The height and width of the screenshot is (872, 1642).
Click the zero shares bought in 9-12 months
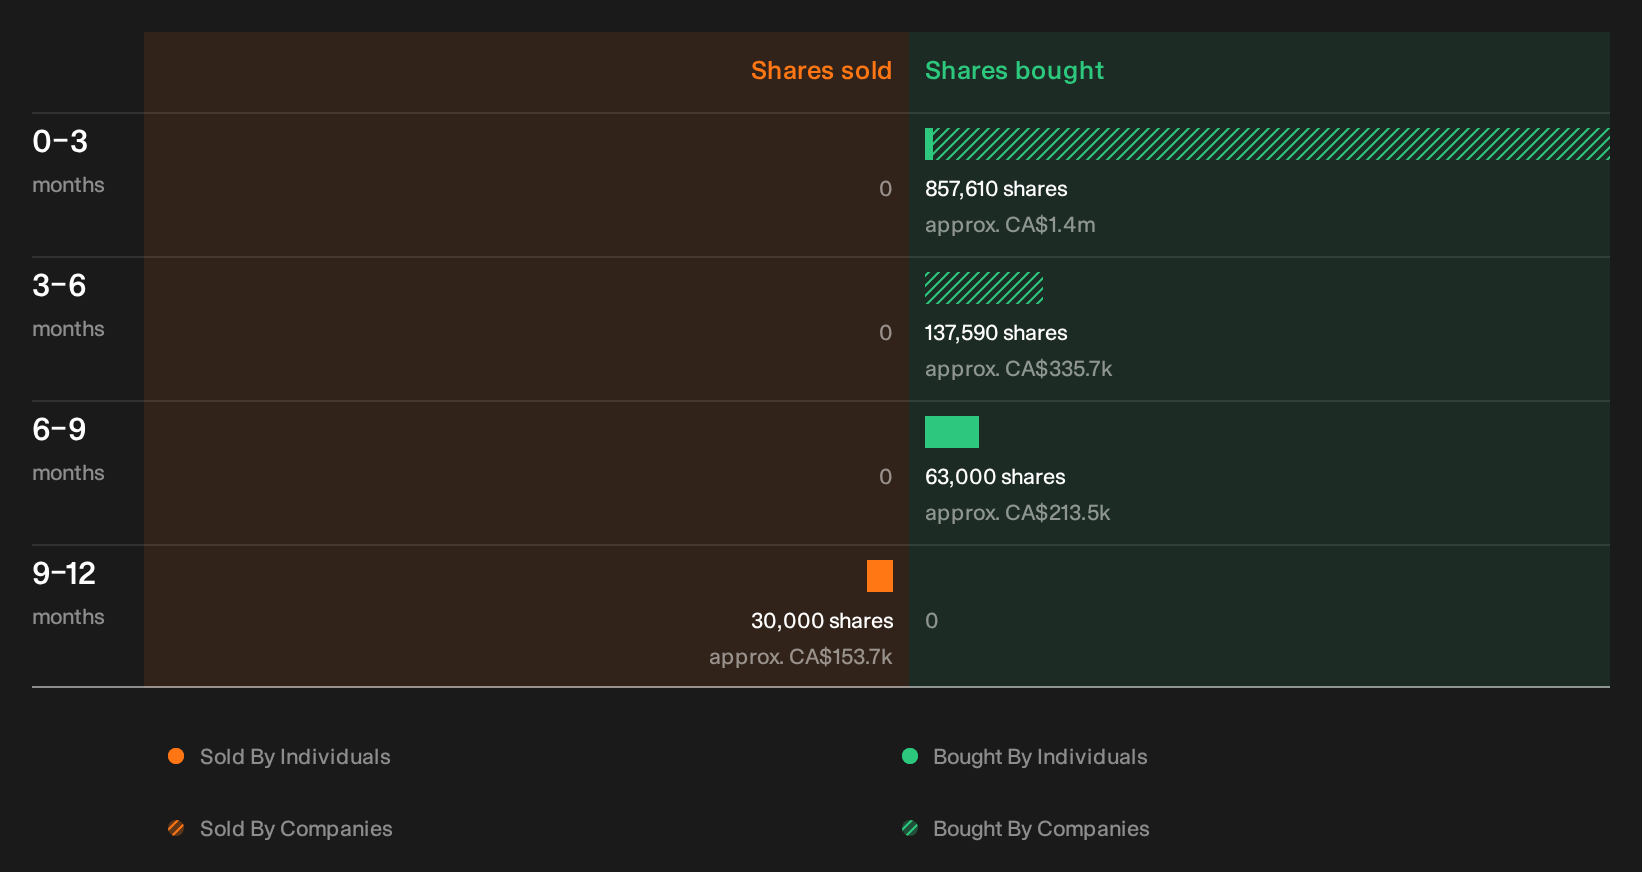pyautogui.click(x=932, y=621)
